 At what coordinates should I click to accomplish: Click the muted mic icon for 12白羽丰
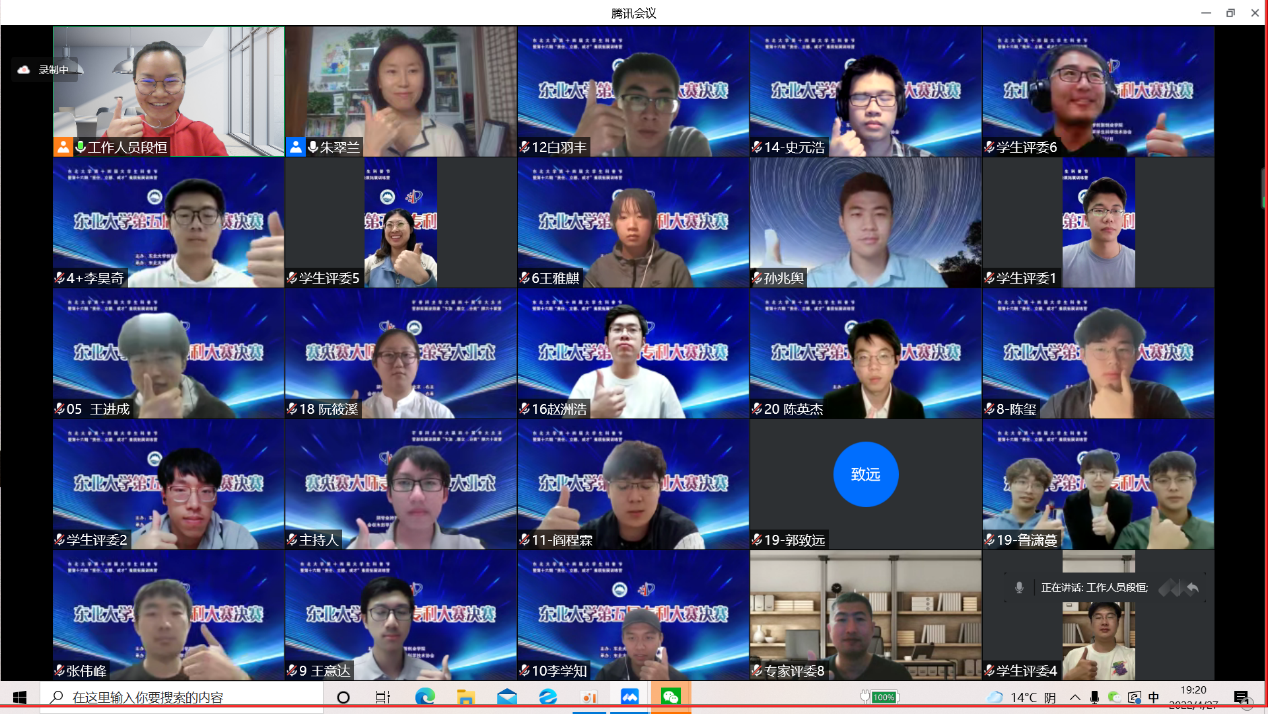(x=524, y=148)
